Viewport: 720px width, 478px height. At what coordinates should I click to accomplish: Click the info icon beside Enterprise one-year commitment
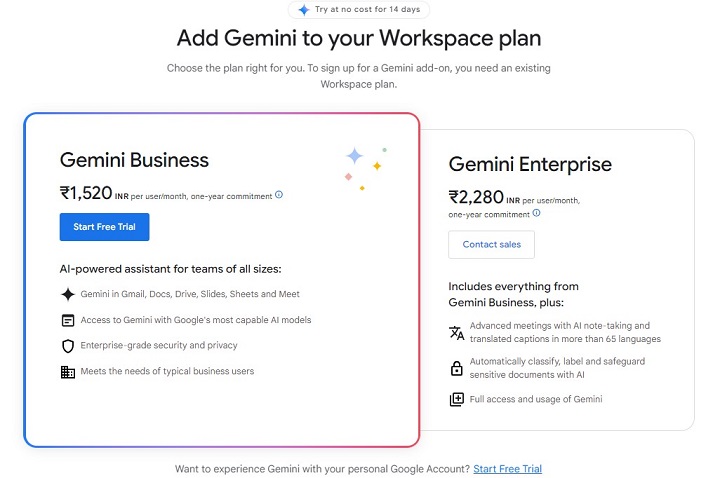[x=537, y=213]
